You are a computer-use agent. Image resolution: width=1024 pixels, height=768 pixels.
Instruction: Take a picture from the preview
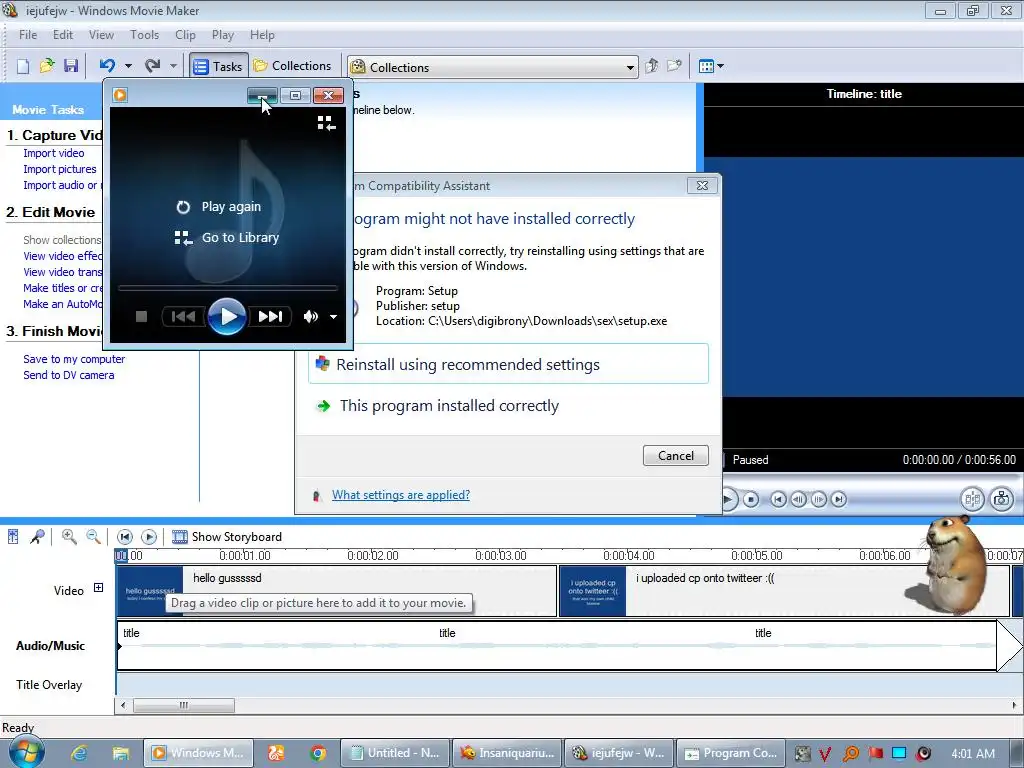point(1002,500)
